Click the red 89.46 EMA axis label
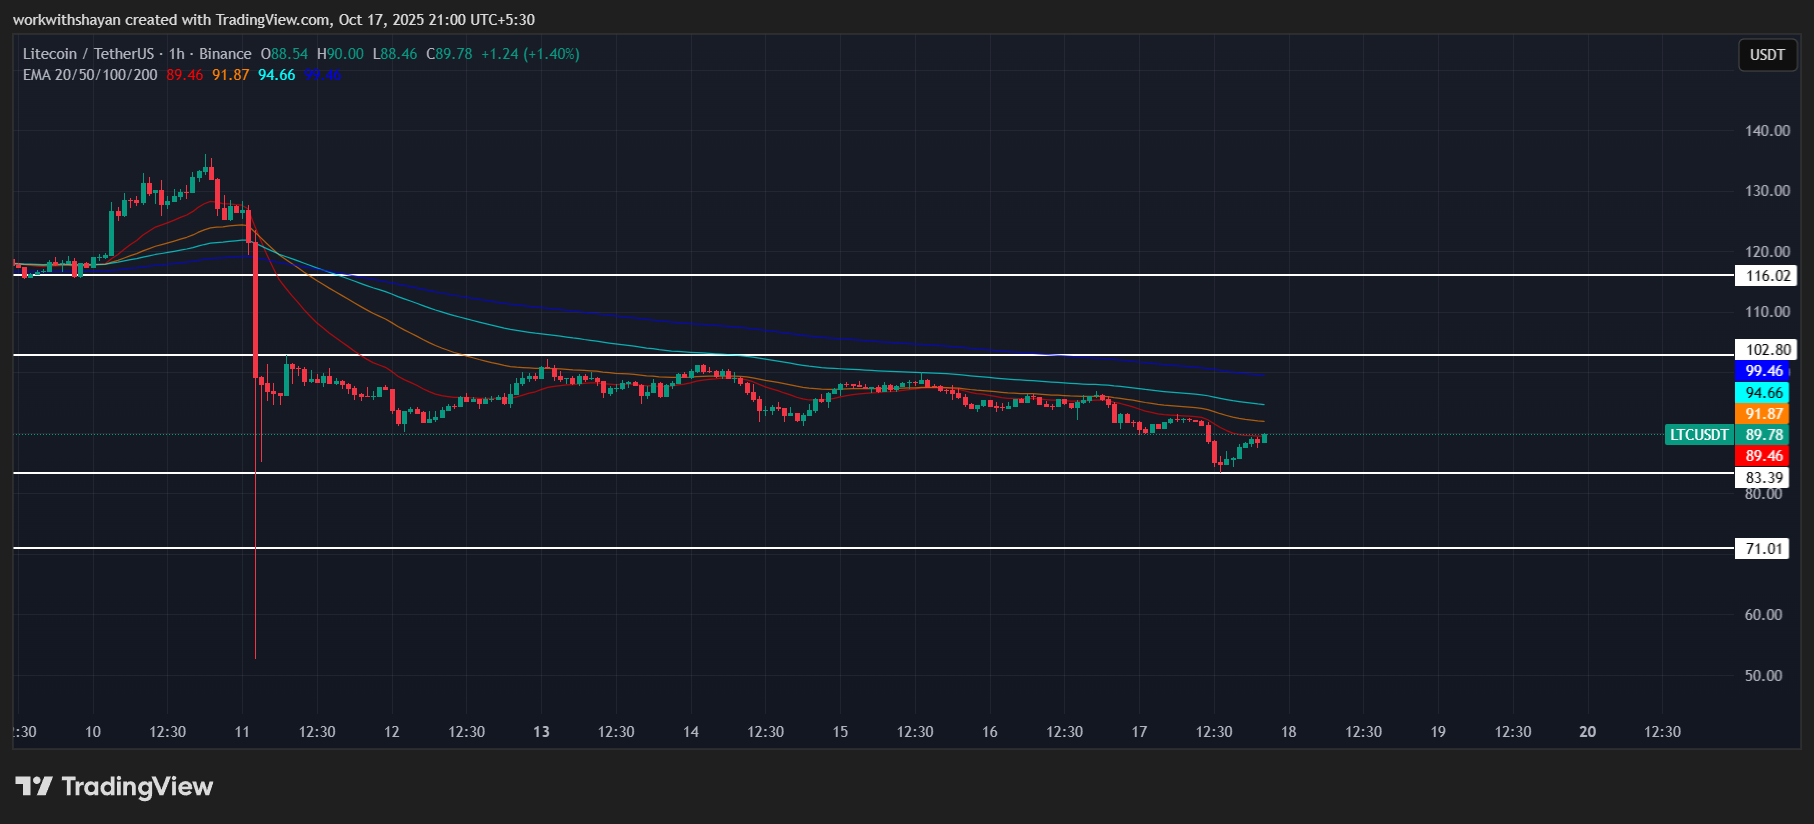The width and height of the screenshot is (1814, 824). pyautogui.click(x=1764, y=456)
